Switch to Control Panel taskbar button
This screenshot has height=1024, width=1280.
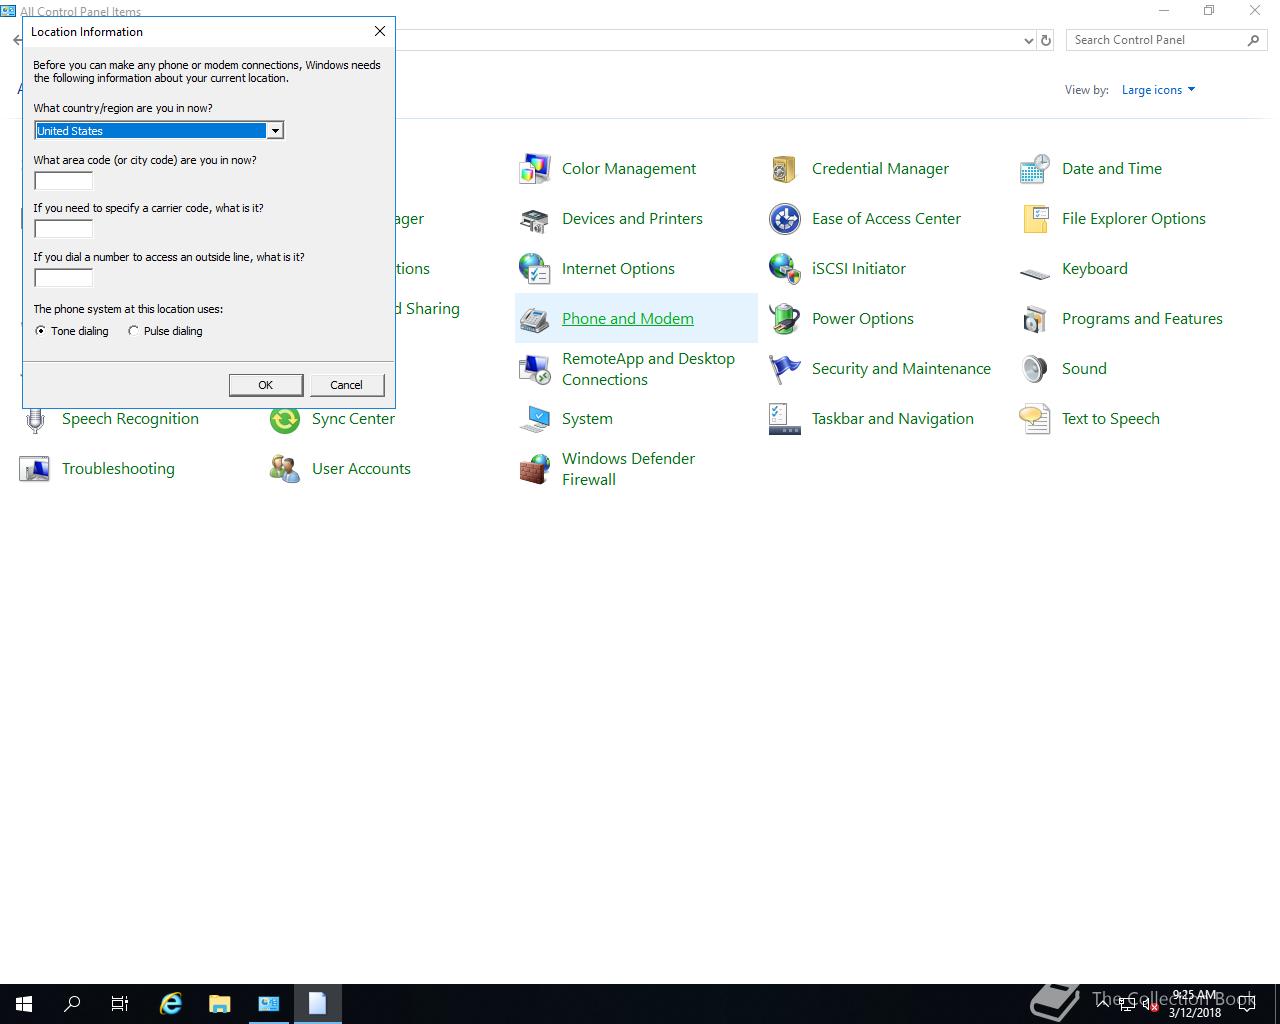pos(269,1004)
